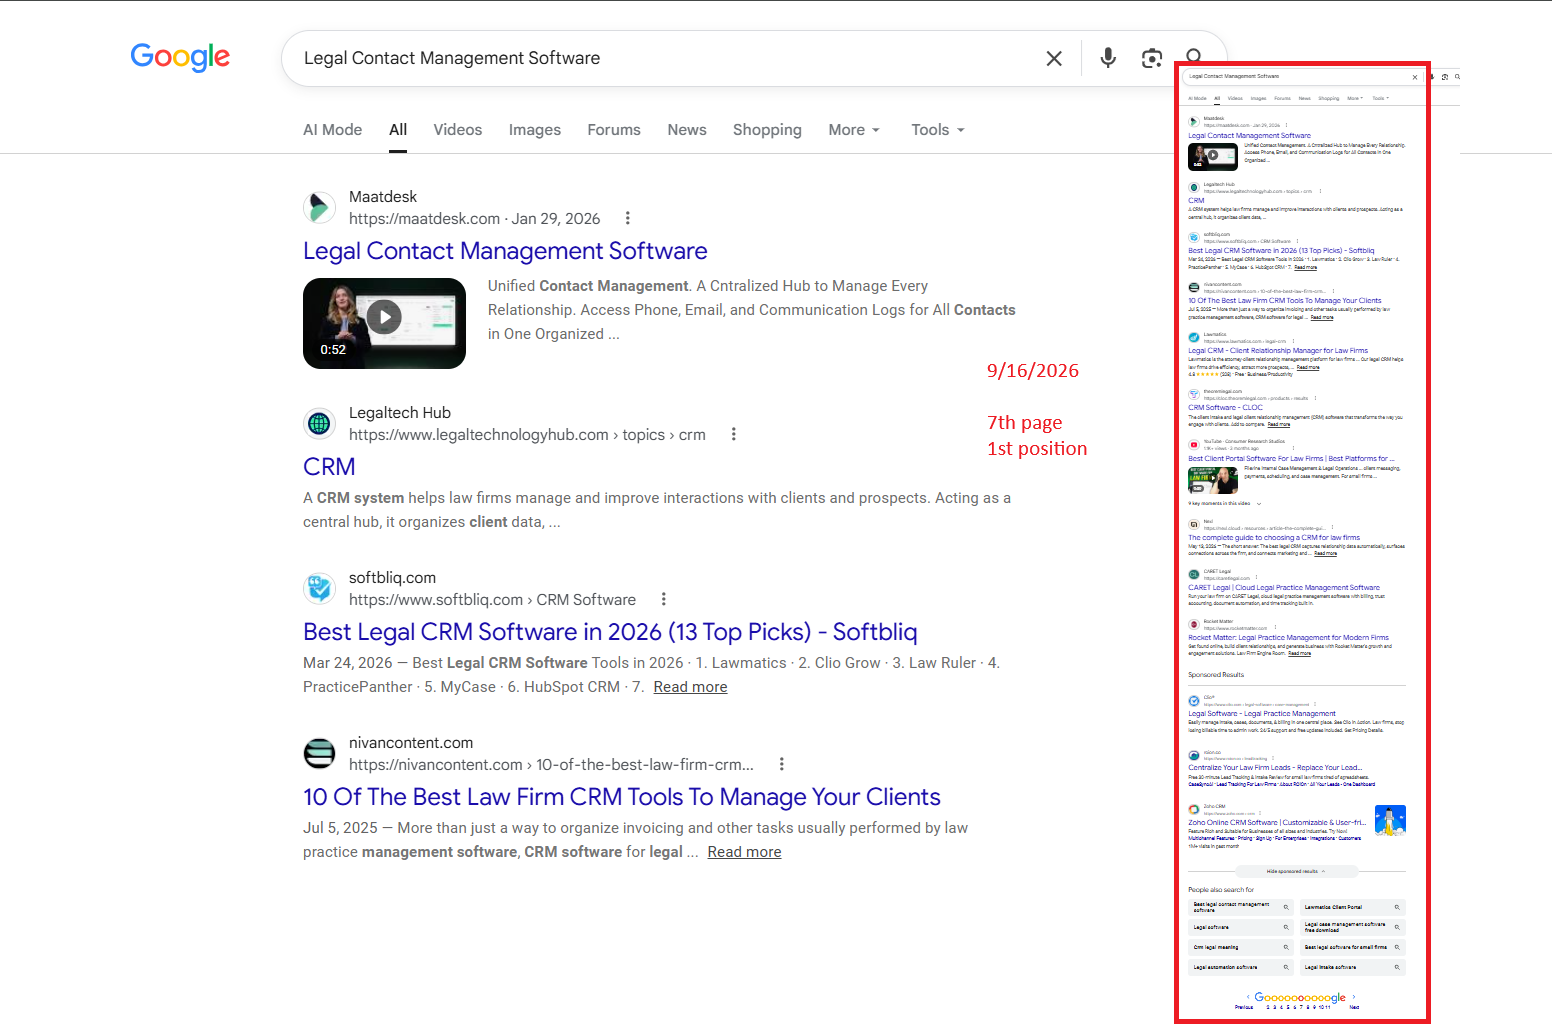Open three-dot menu for Legaltech Hub result
Screen dimensions: 1552x1030
tap(733, 434)
